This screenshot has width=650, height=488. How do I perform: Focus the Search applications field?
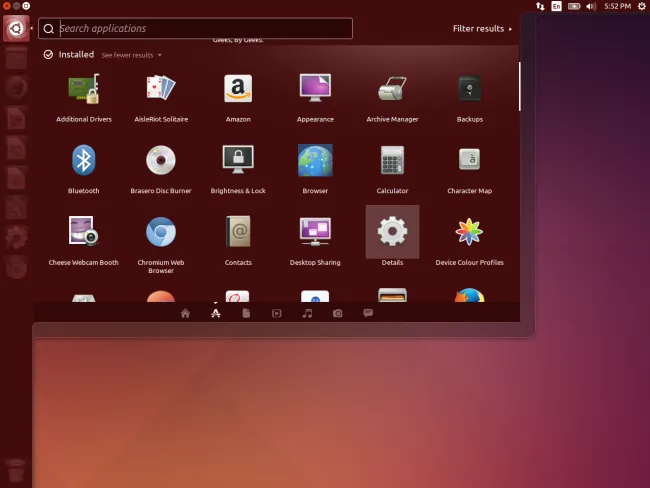coord(200,29)
